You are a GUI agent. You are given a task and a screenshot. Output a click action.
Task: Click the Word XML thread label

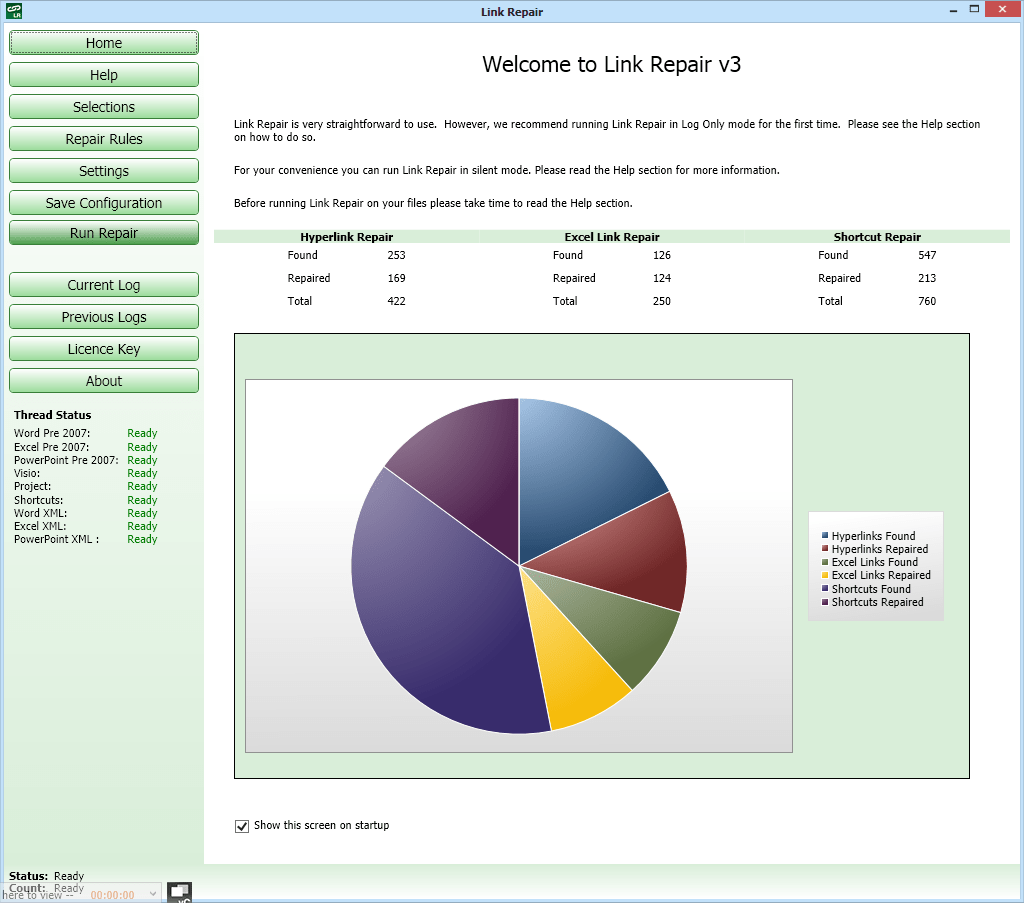click(x=40, y=513)
